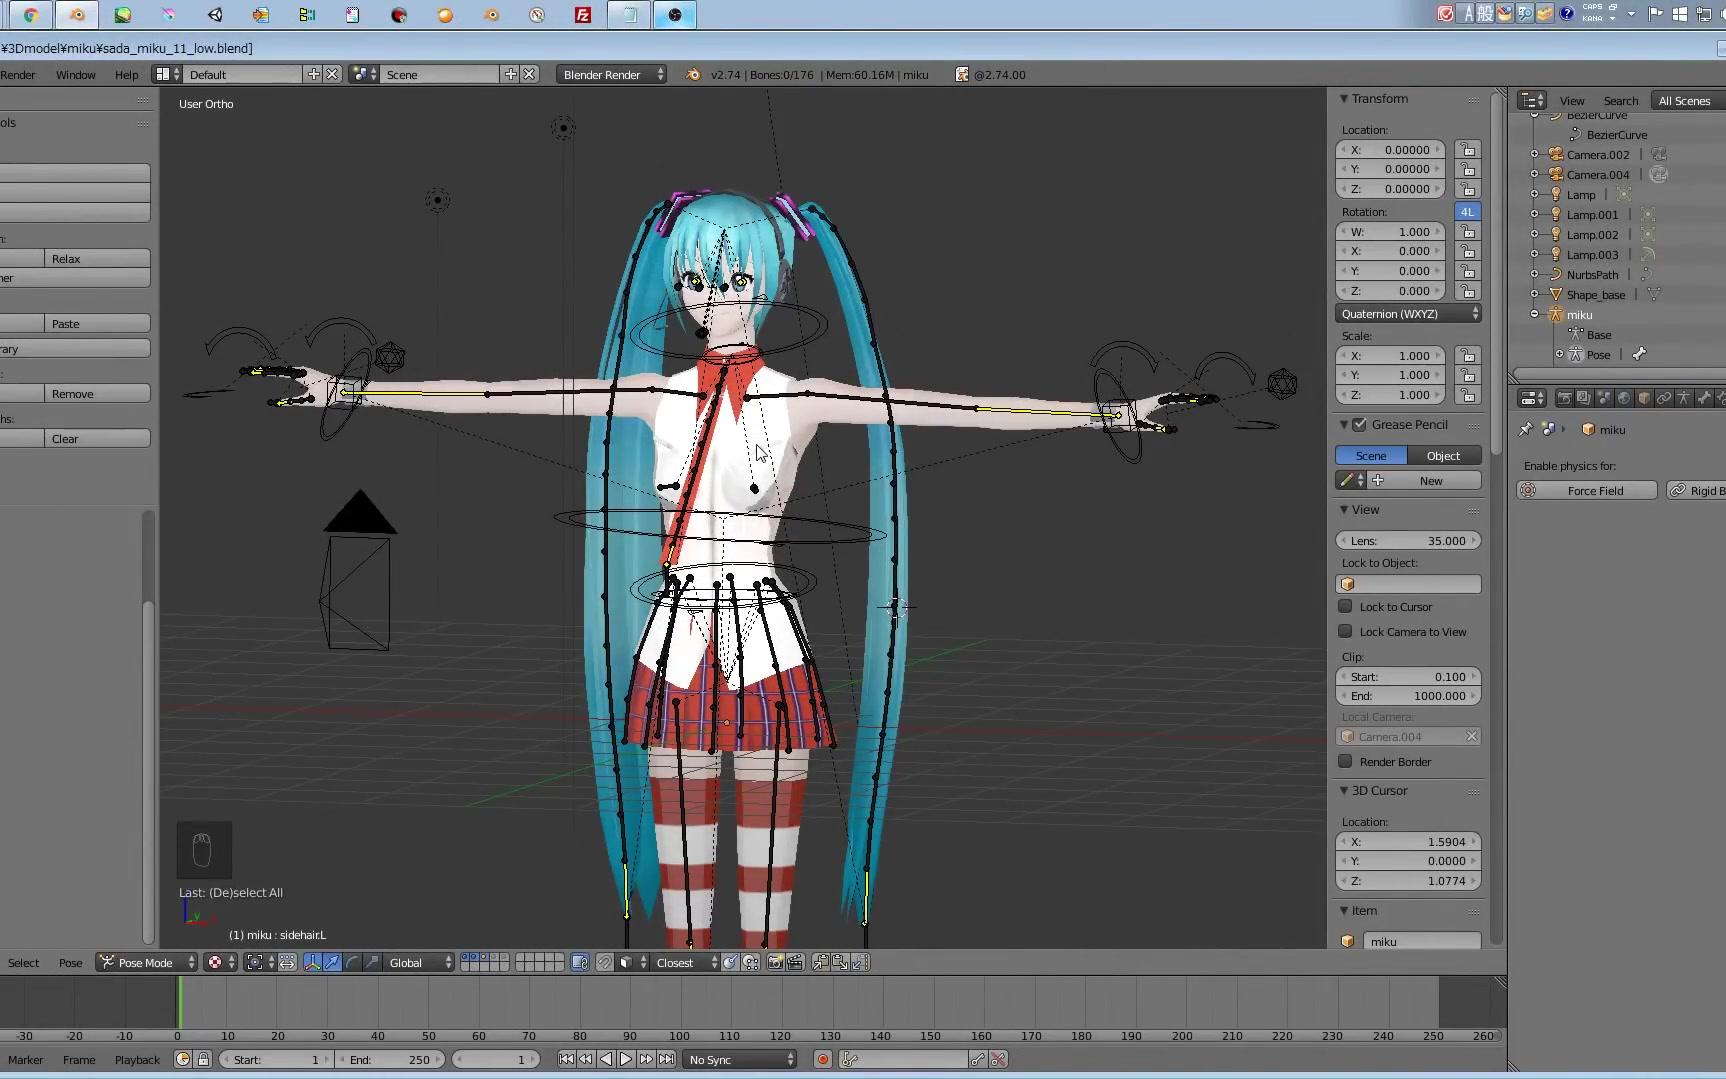The image size is (1726, 1079).
Task: Open the Unity icon in the taskbar
Action: (215, 15)
